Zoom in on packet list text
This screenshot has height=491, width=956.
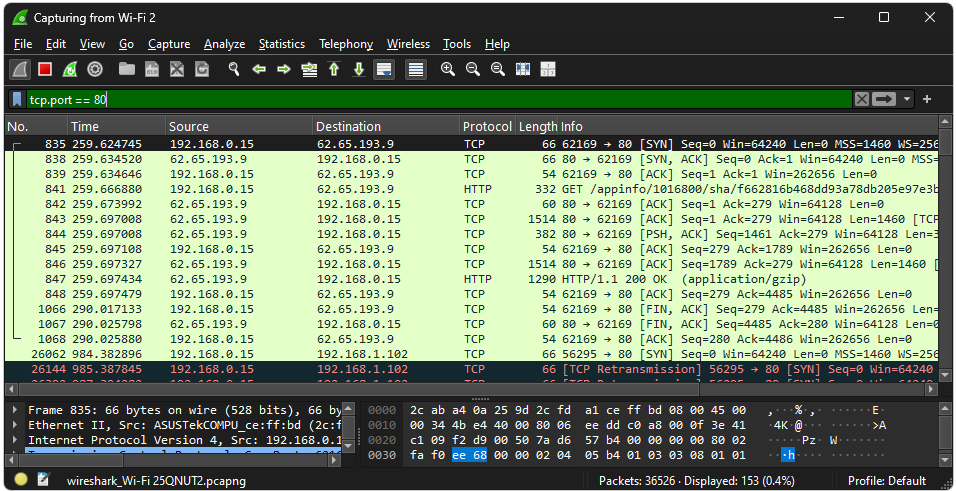(447, 69)
